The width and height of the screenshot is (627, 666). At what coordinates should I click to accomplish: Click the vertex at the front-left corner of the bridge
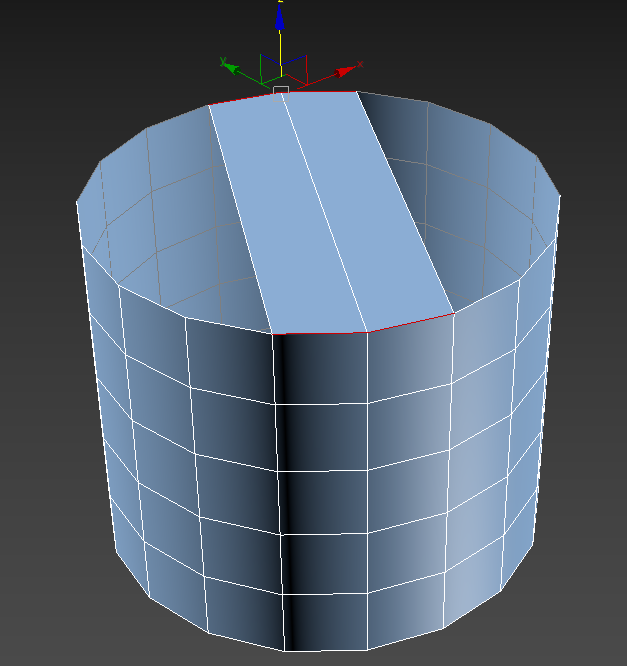click(x=273, y=333)
